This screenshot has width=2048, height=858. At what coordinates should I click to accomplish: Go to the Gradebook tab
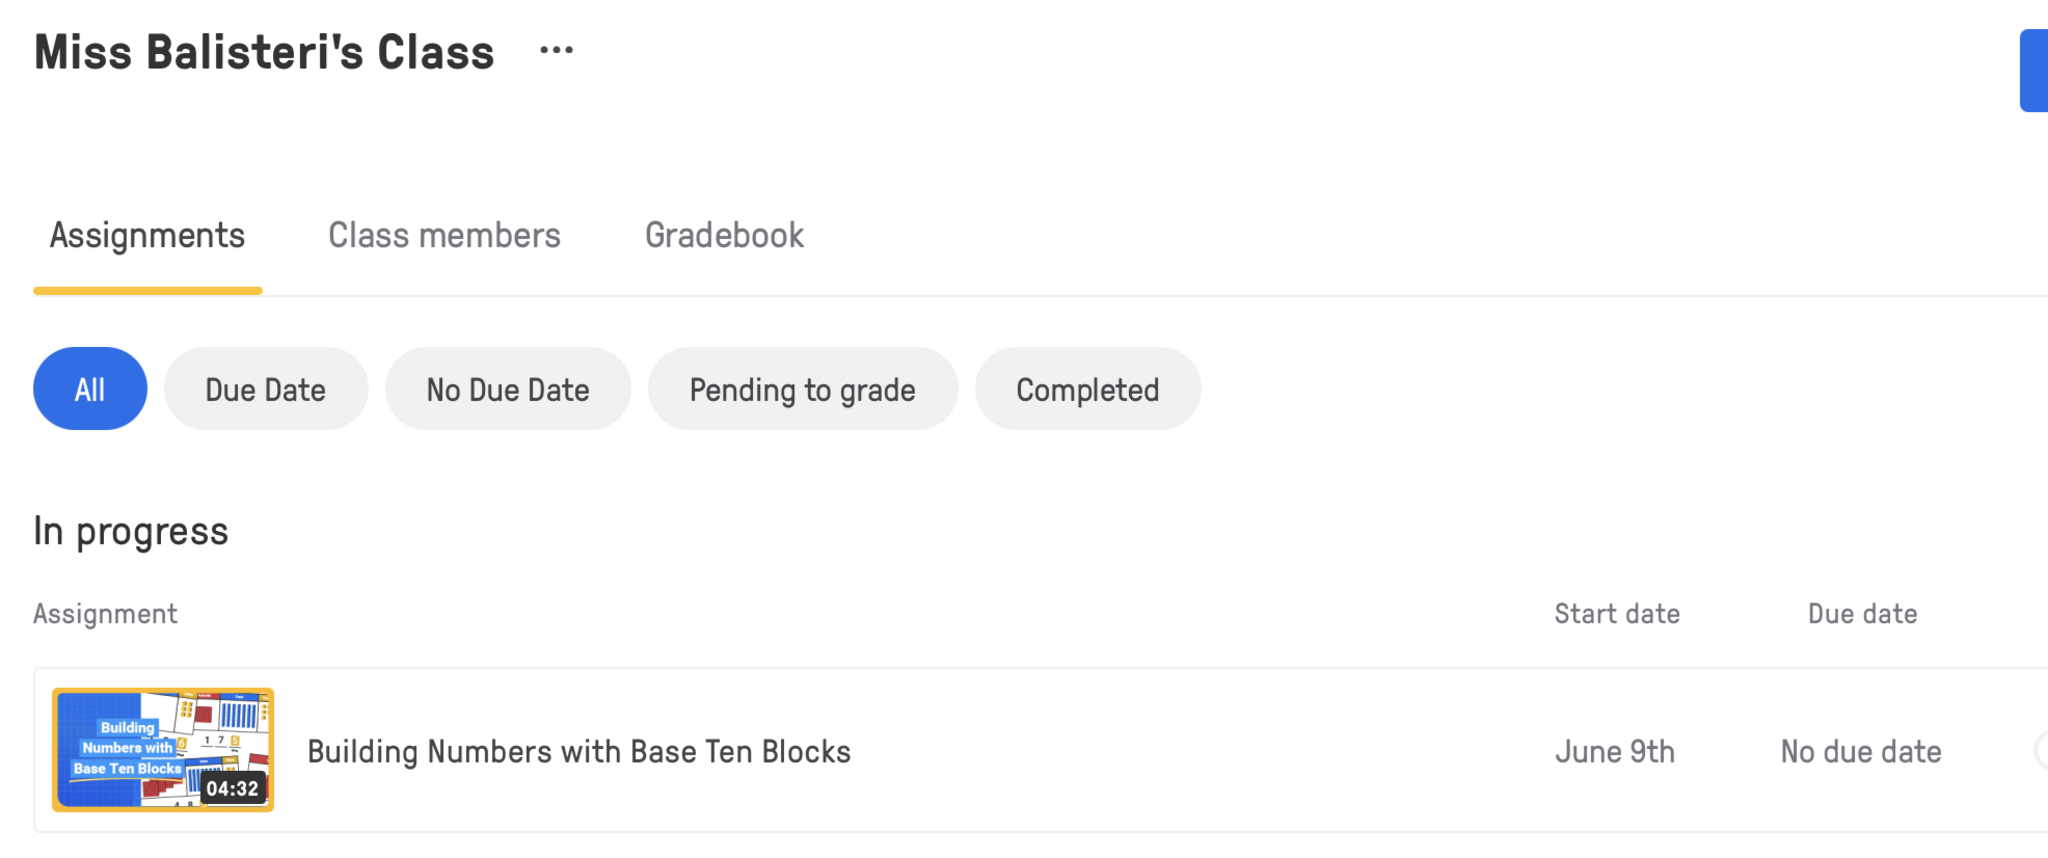point(724,236)
